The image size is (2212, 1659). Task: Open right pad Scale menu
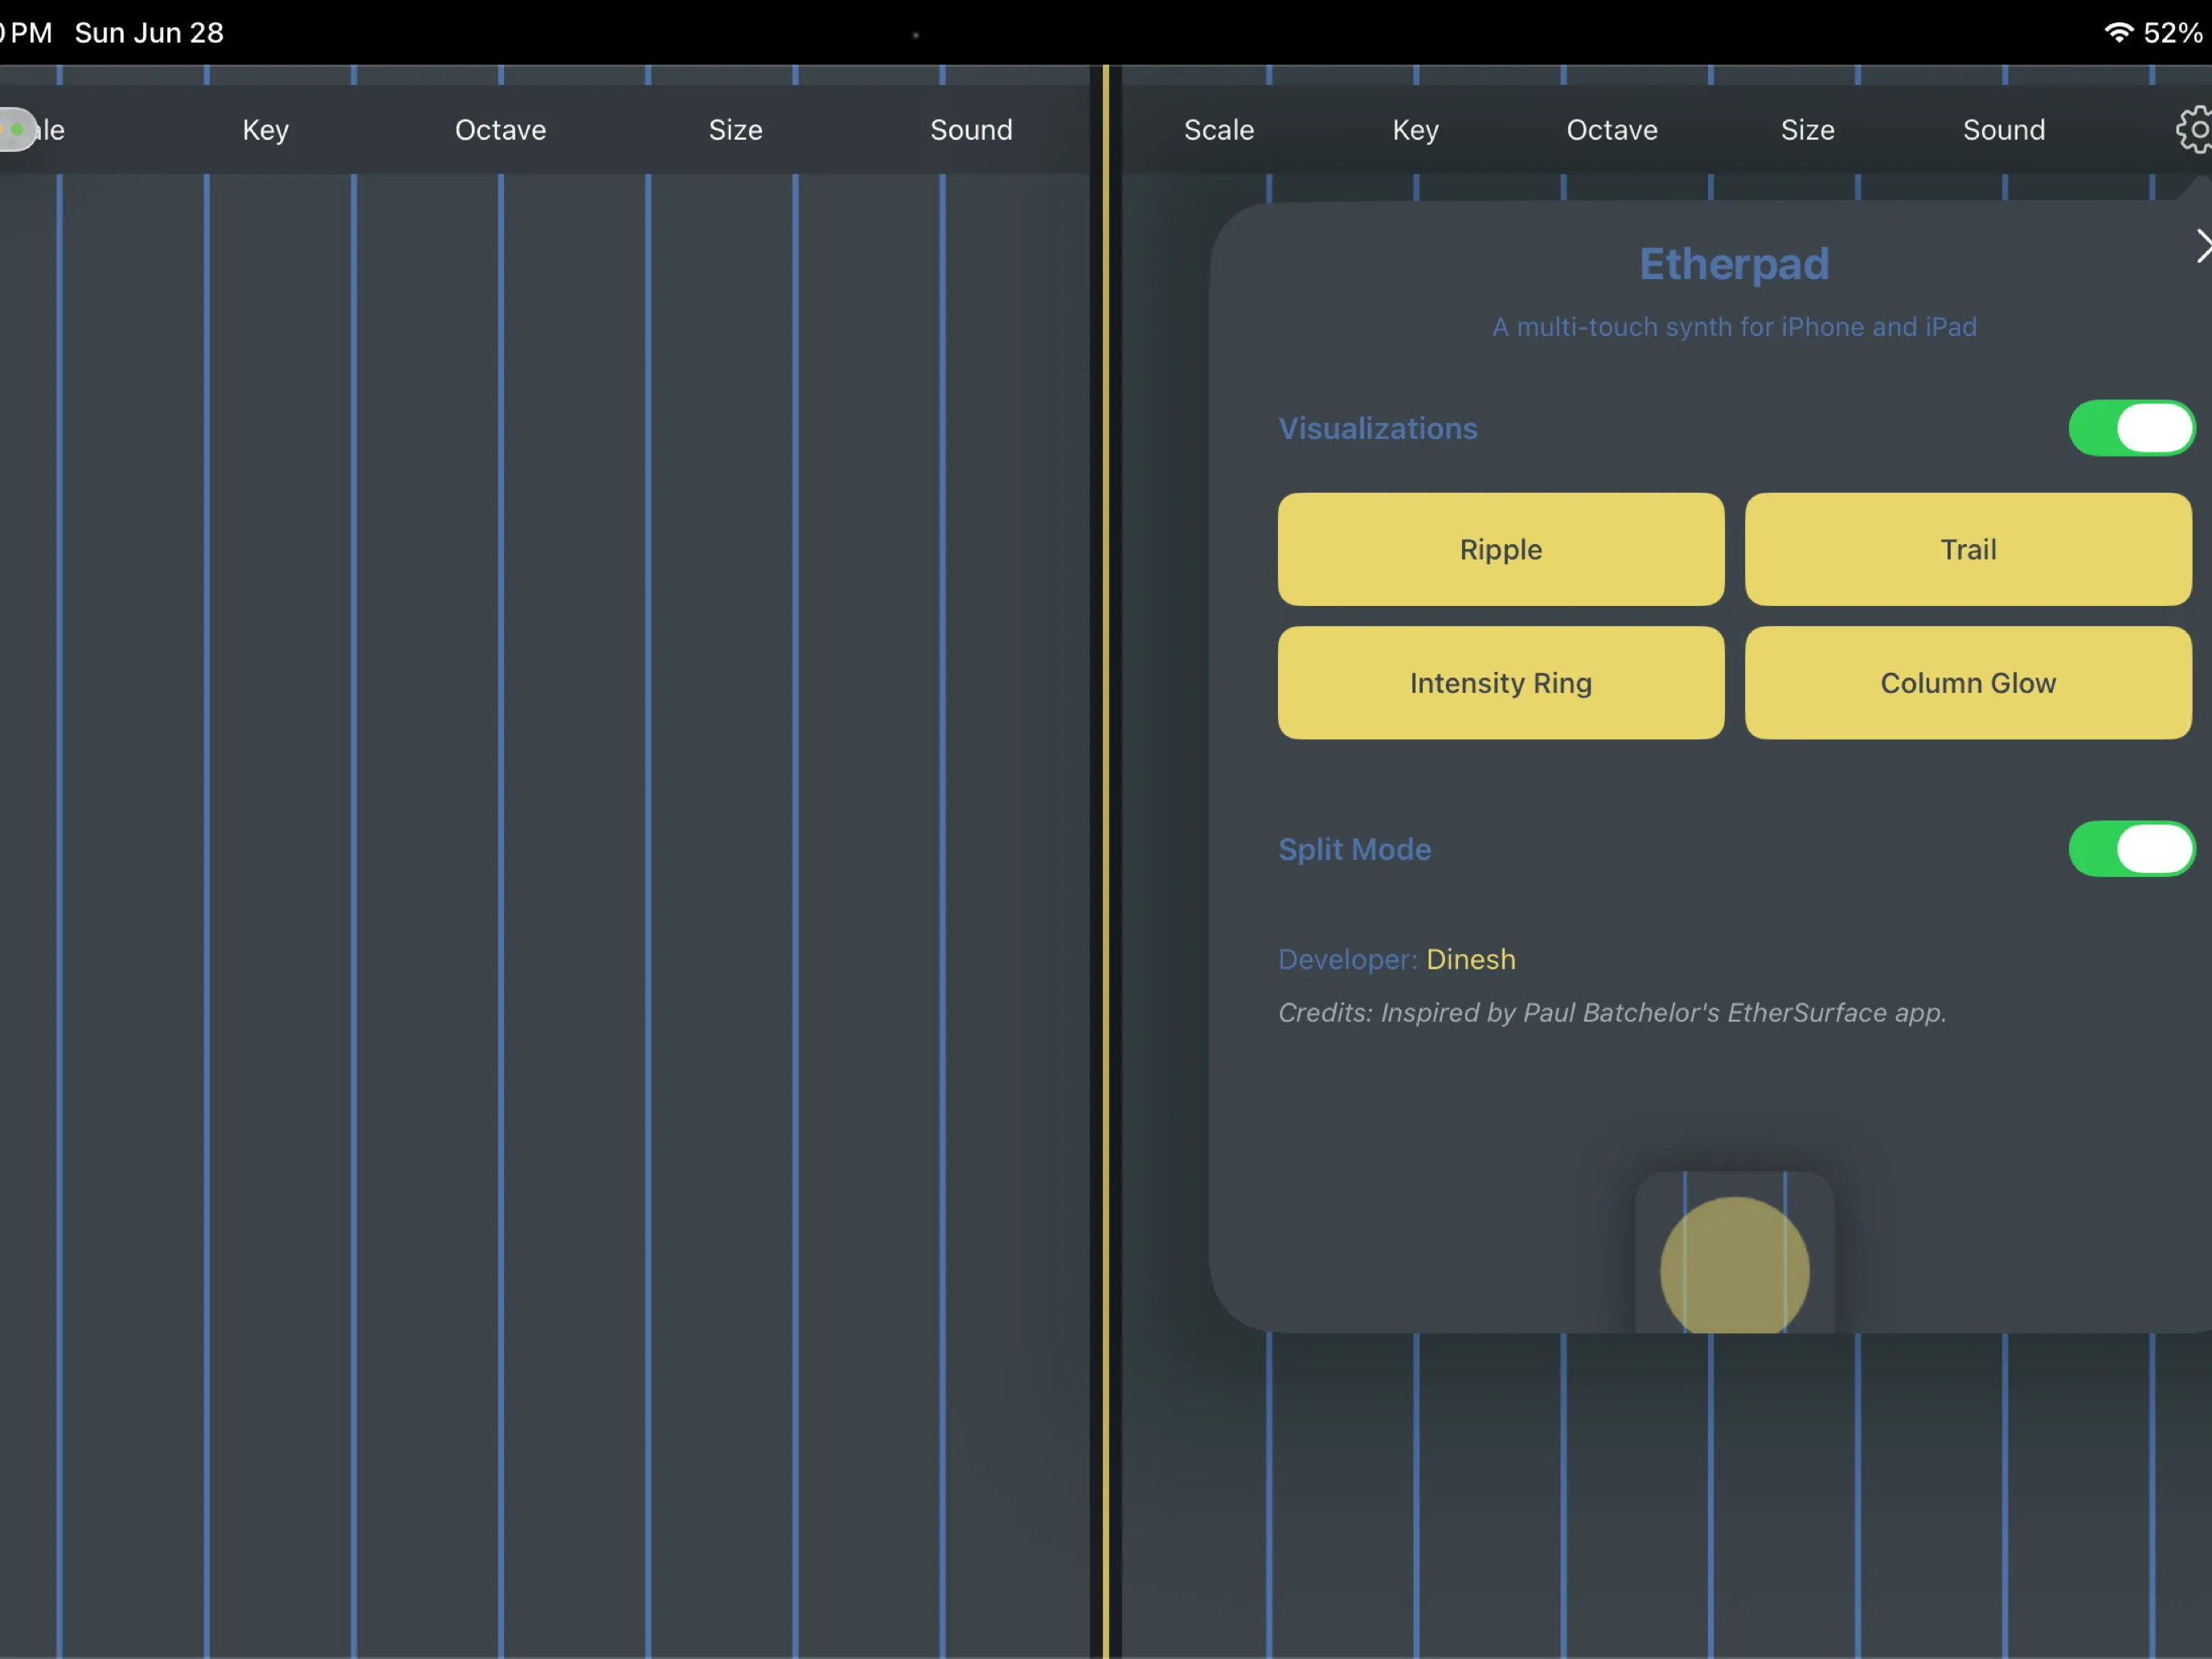(x=1219, y=130)
